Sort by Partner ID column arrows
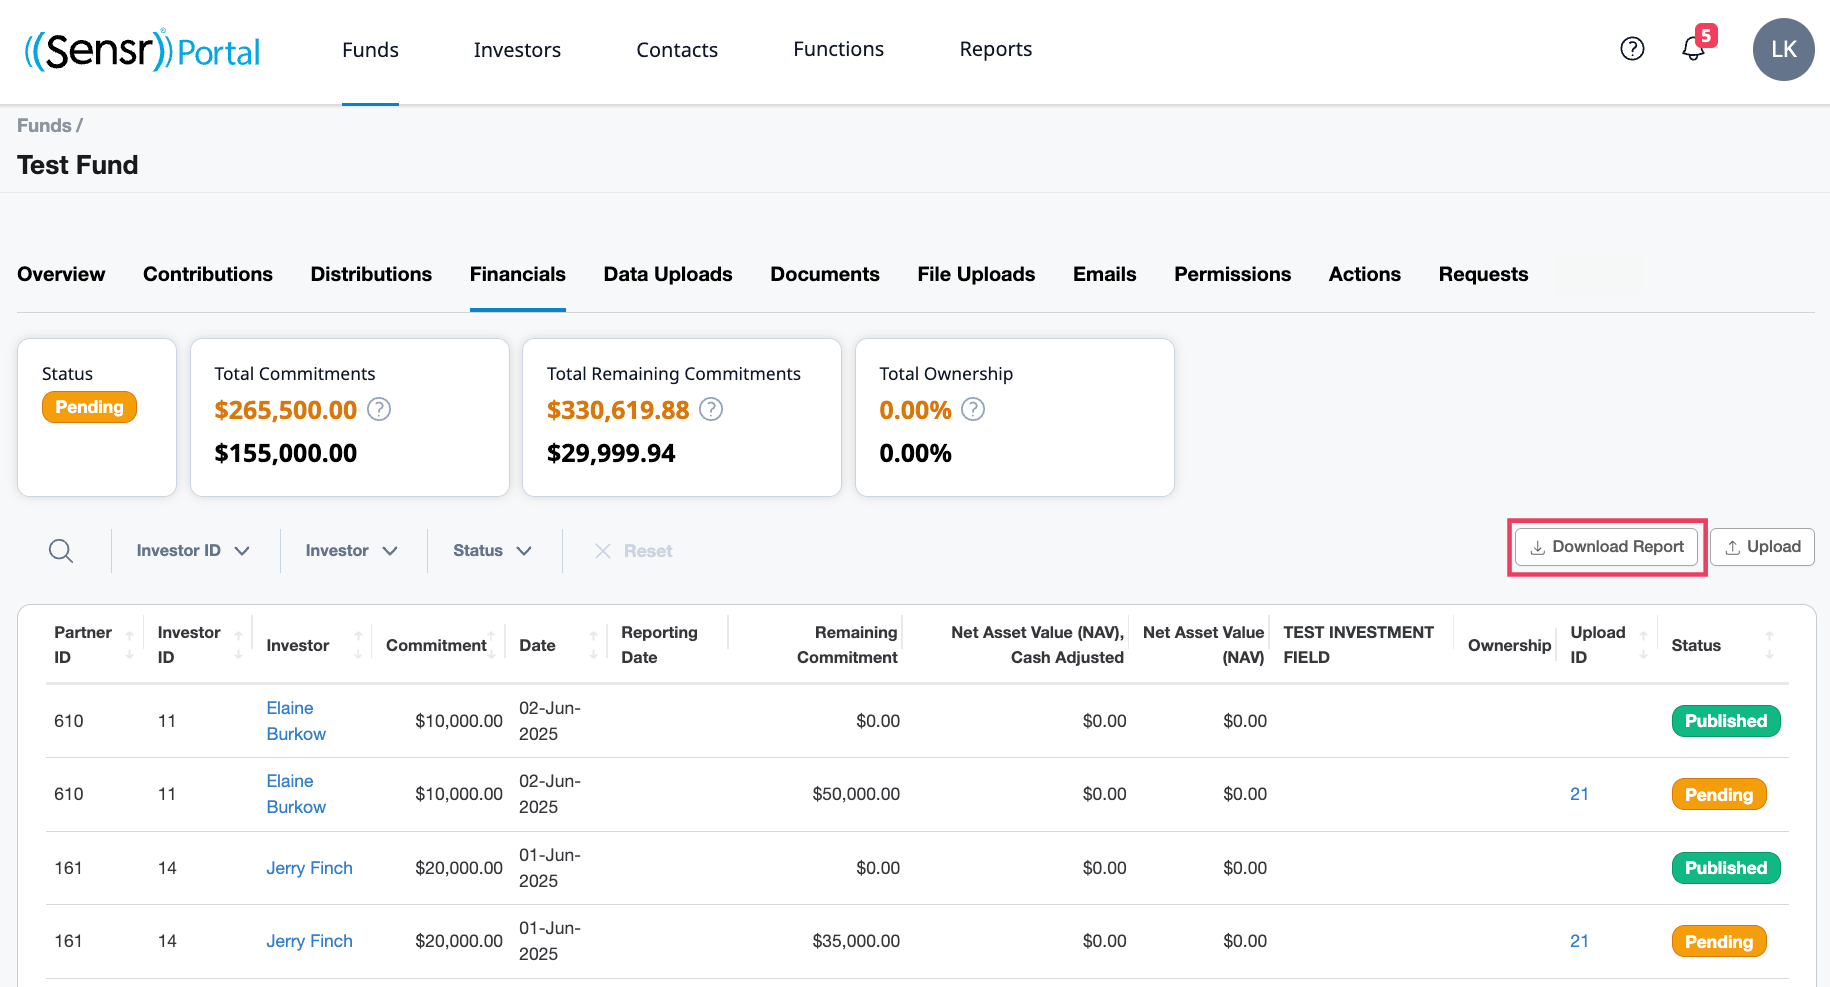The height and width of the screenshot is (987, 1830). [129, 645]
